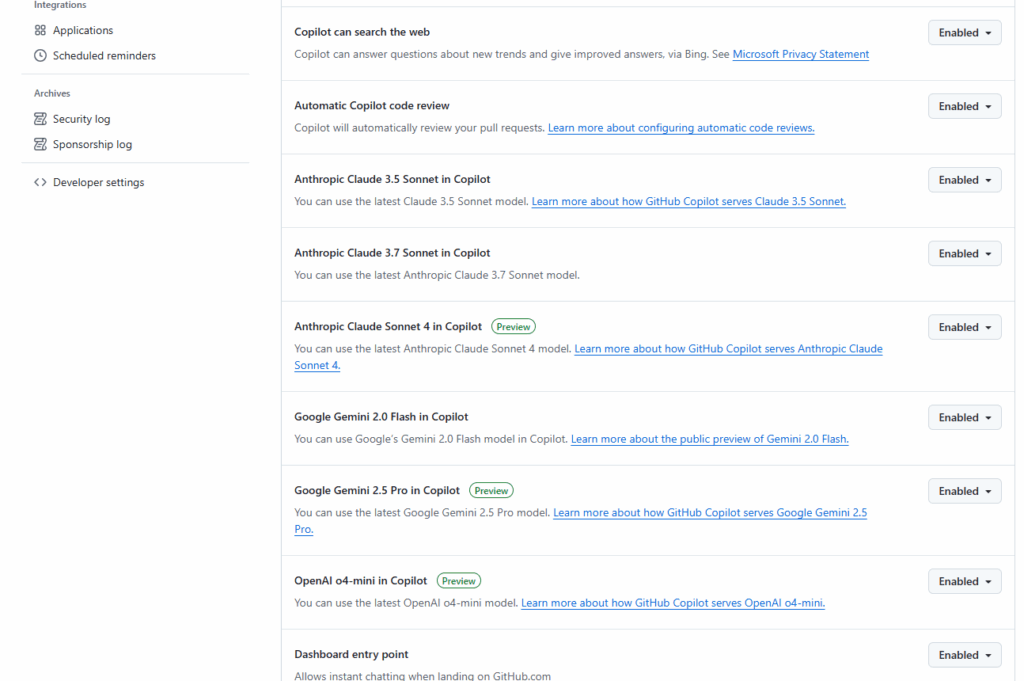Open Enabled dropdown for OpenAI o4-mini
1024x681 pixels.
pos(965,582)
